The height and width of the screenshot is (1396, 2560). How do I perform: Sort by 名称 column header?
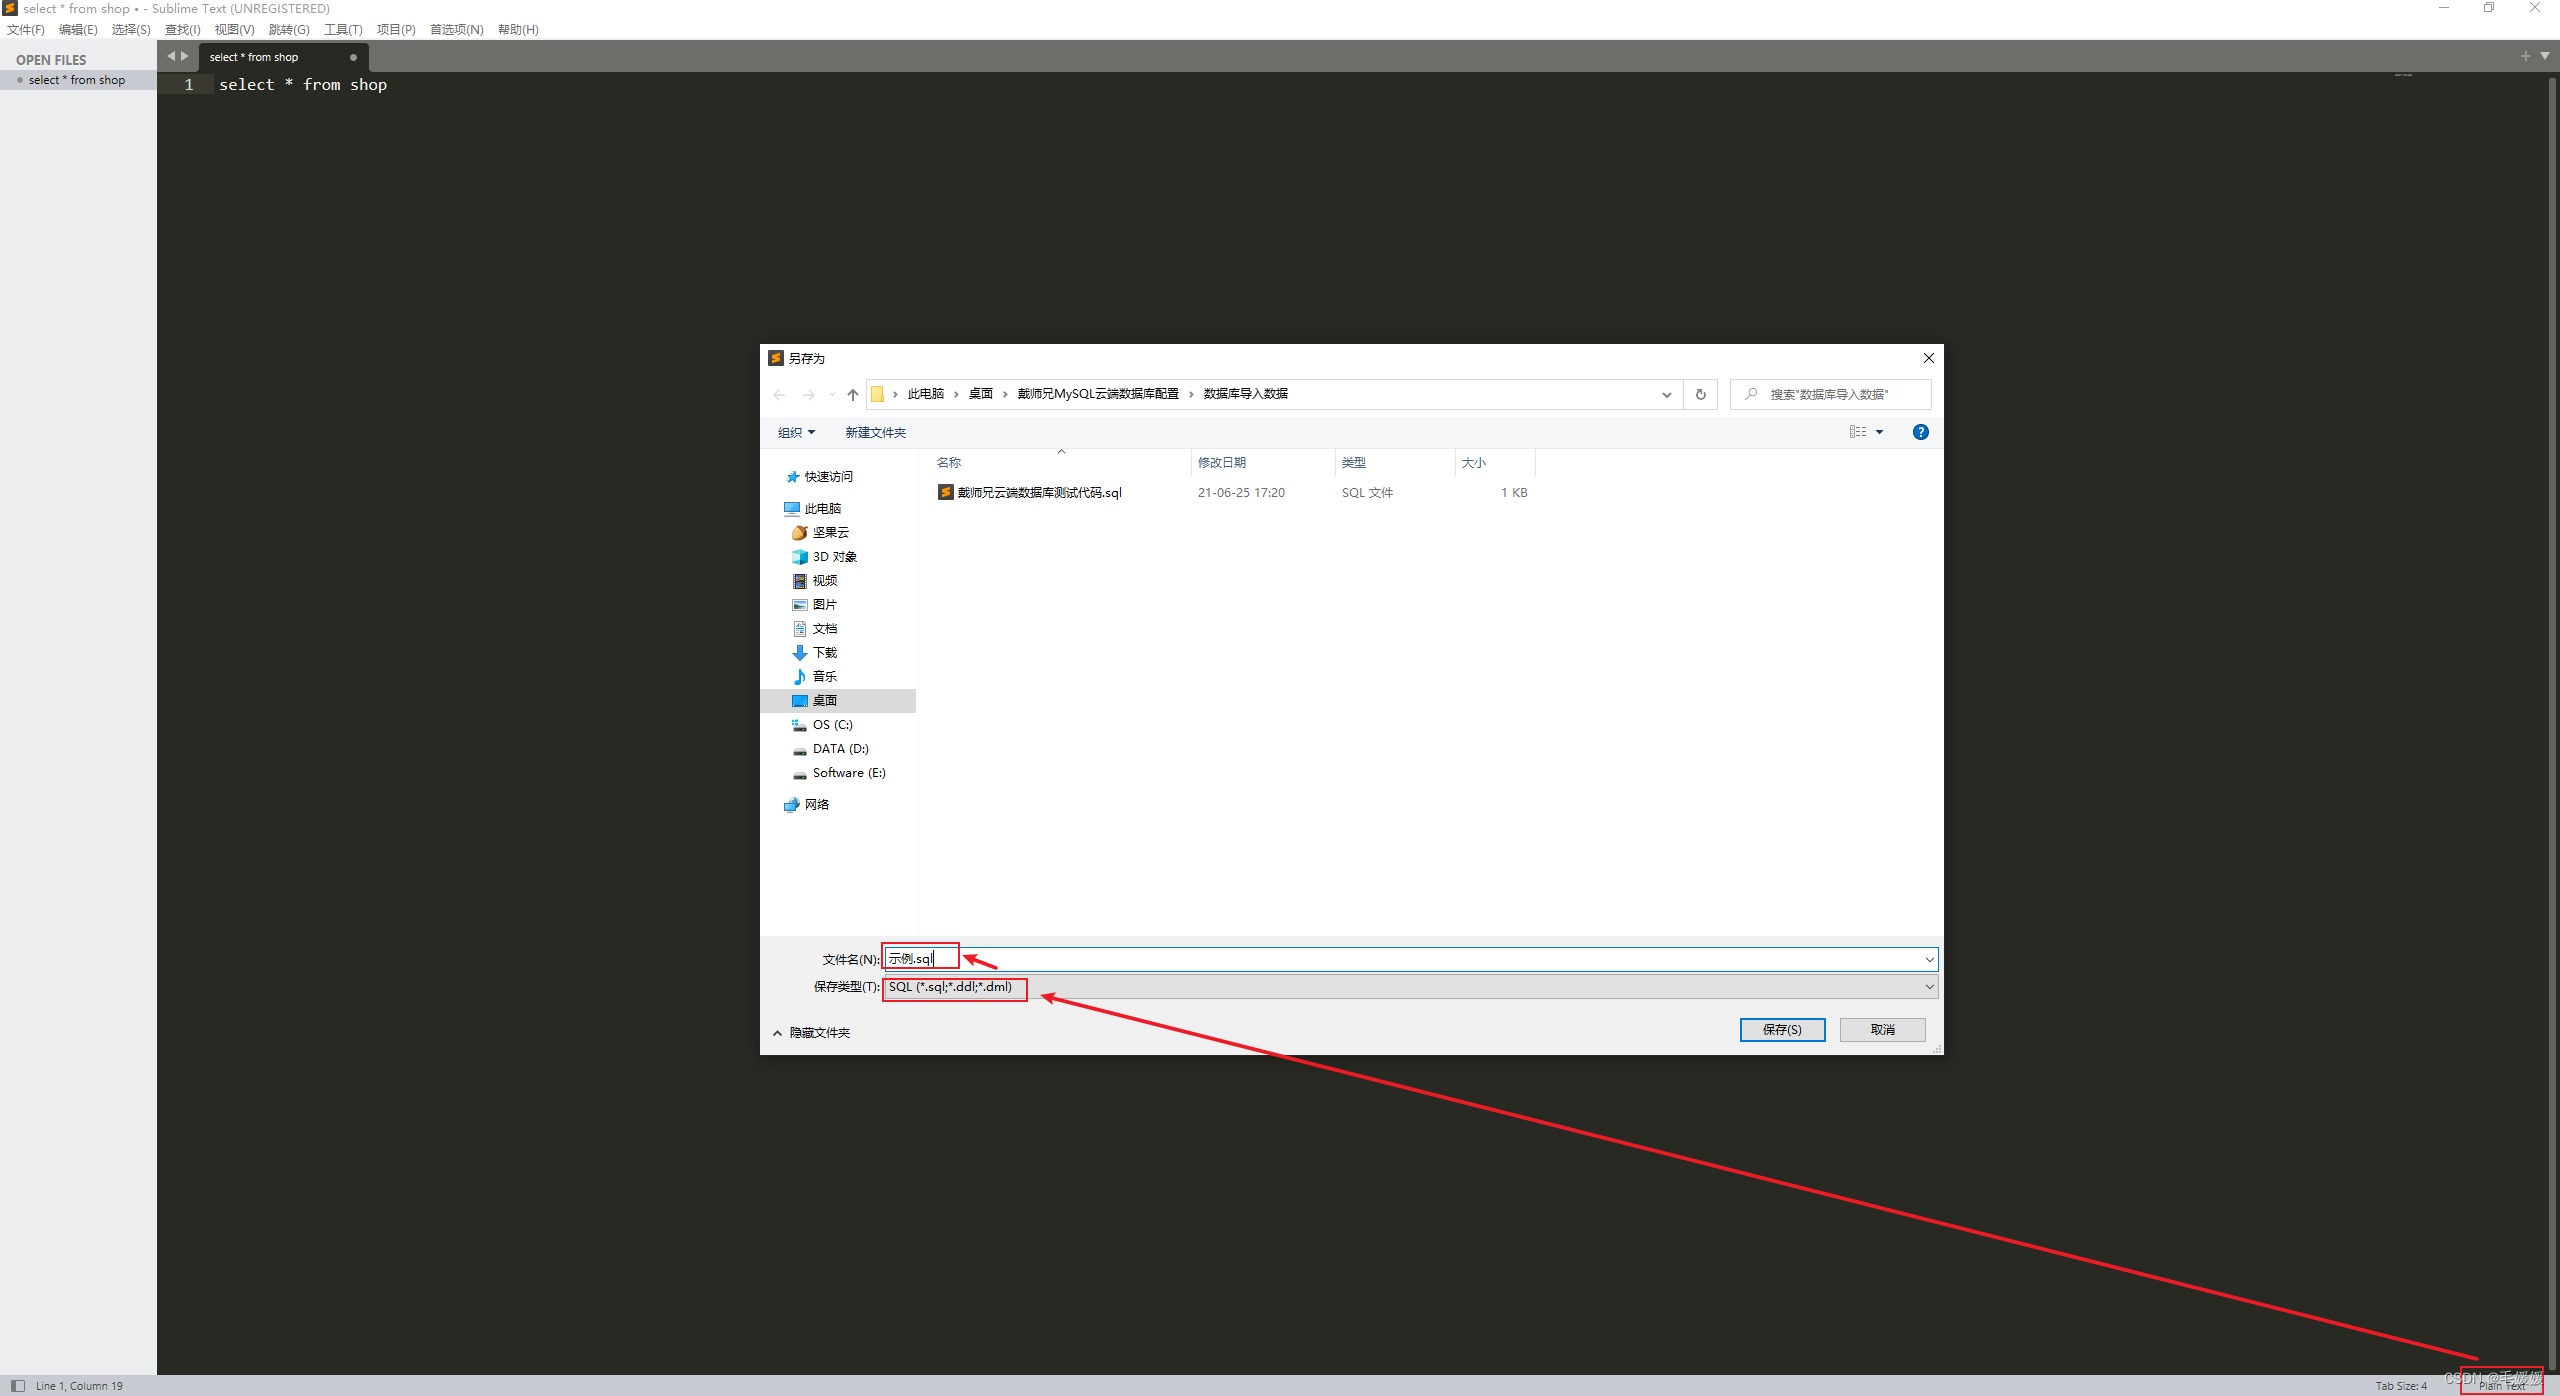point(949,463)
